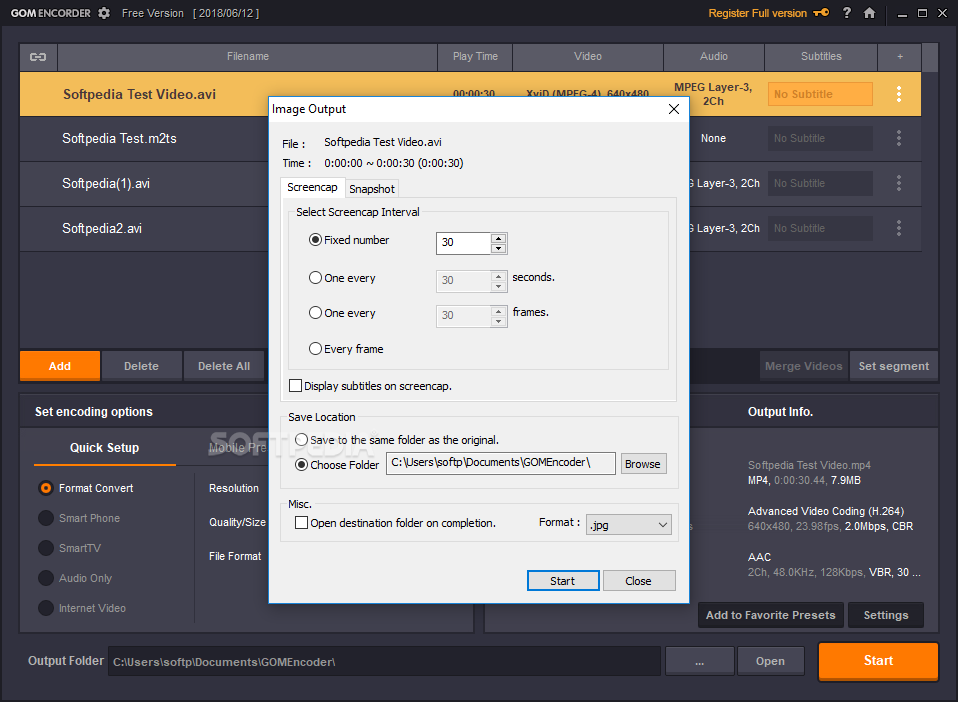Screen dimensions: 958x702
Task: Open options menu for Softpedia(1).avi
Action: pyautogui.click(x=899, y=183)
